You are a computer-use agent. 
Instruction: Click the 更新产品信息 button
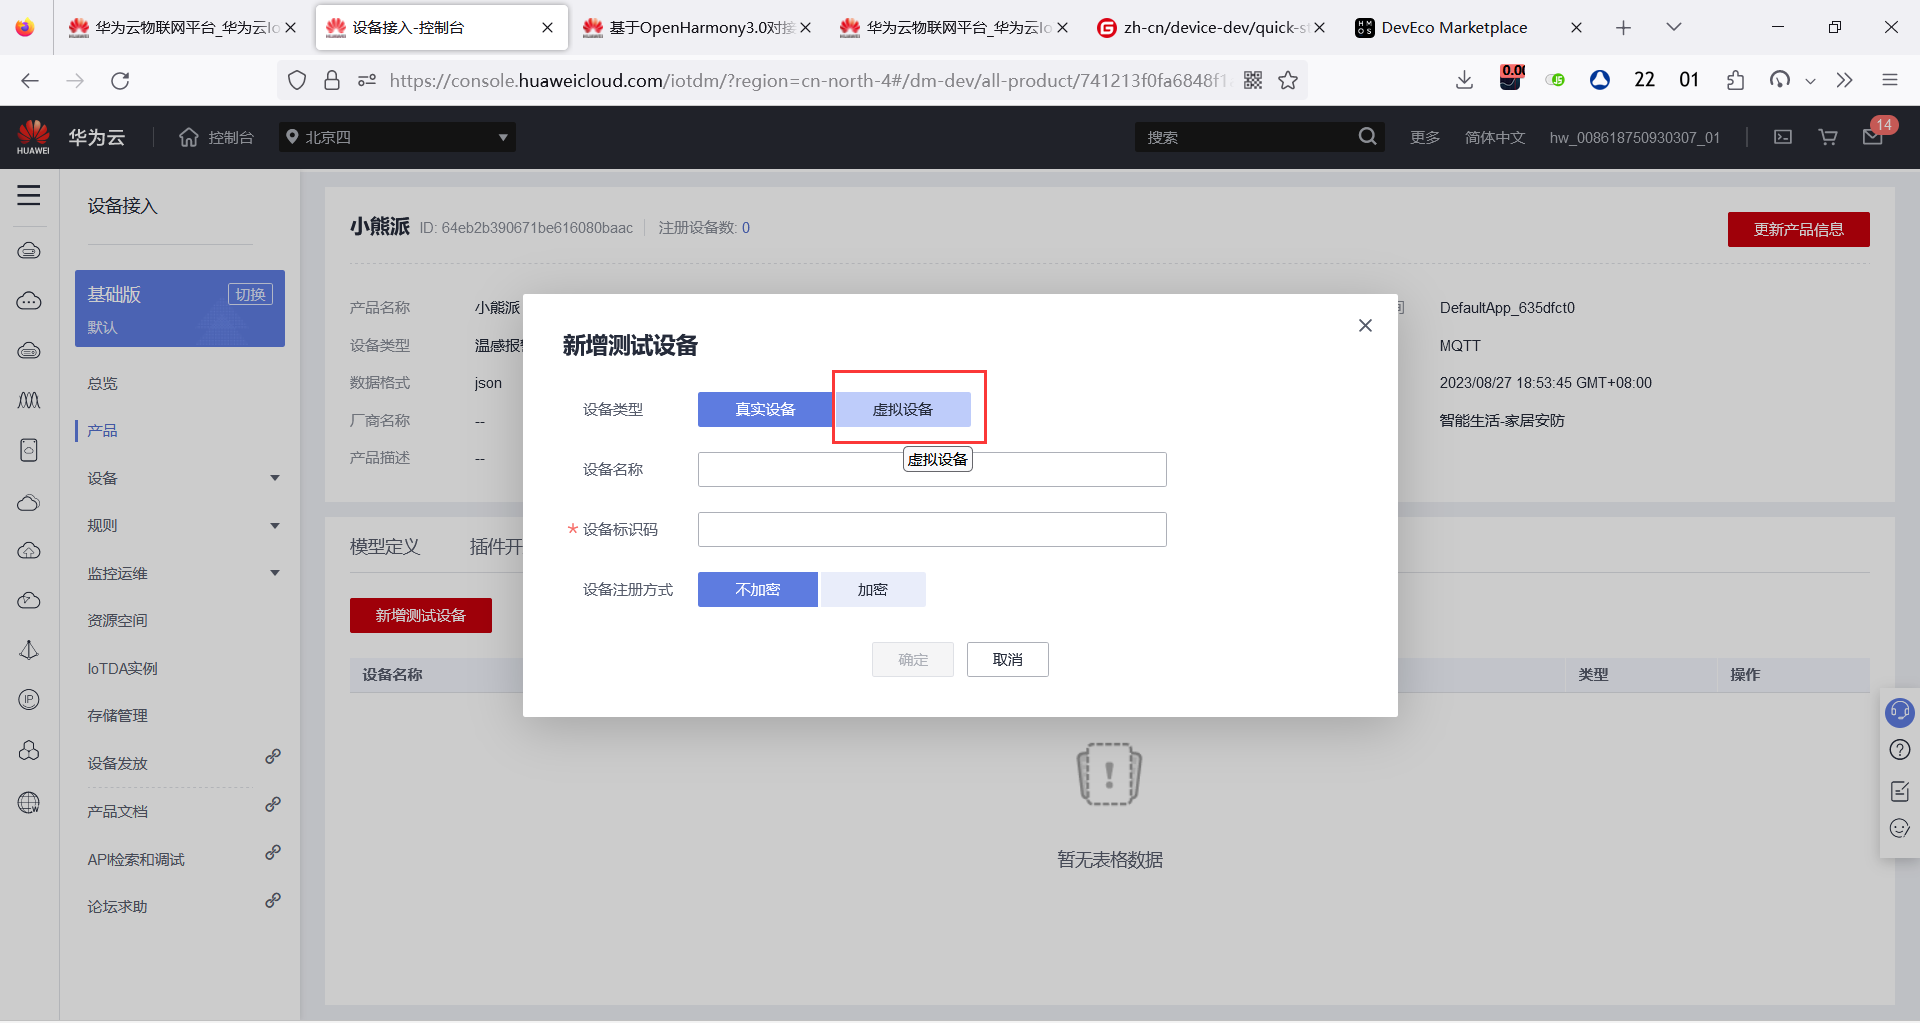[x=1798, y=229]
